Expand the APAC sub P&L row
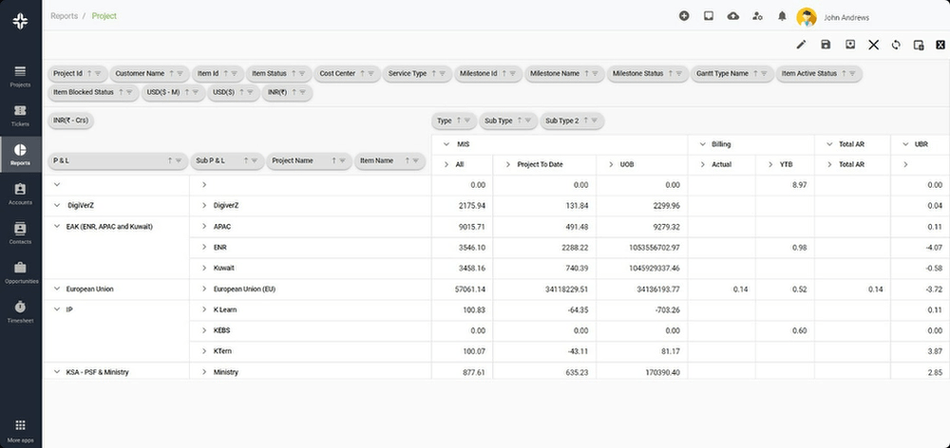 pyautogui.click(x=204, y=226)
